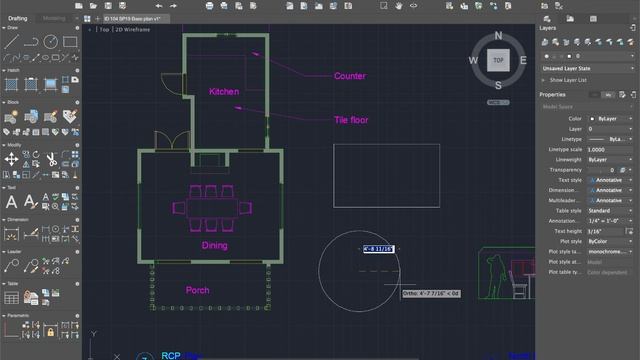Click the Save icon in top toolbar

coord(108,6)
